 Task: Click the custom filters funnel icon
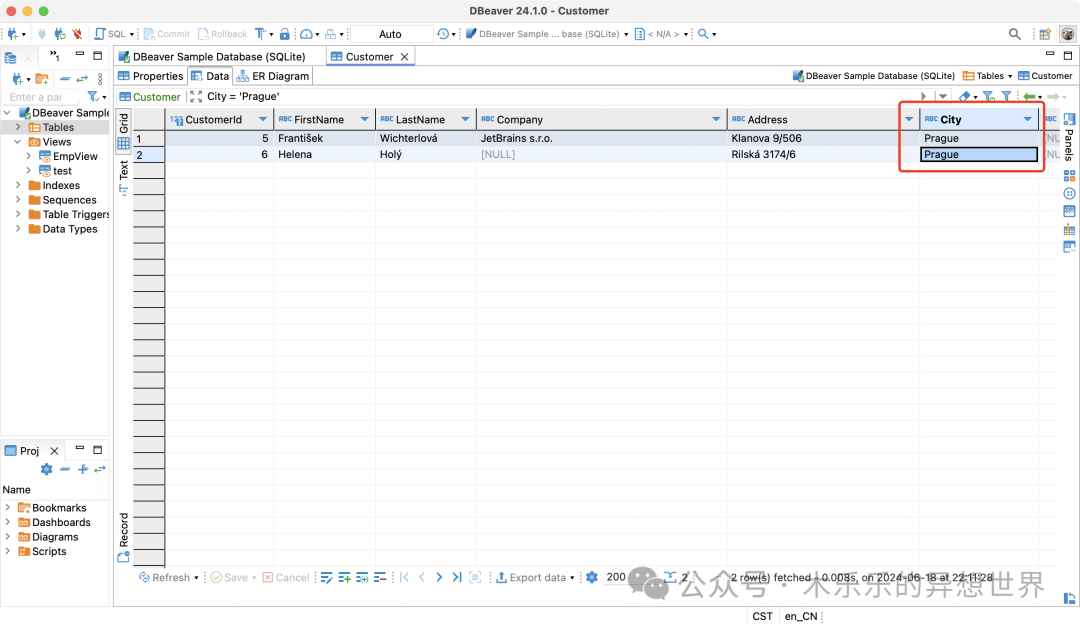click(x=1006, y=96)
